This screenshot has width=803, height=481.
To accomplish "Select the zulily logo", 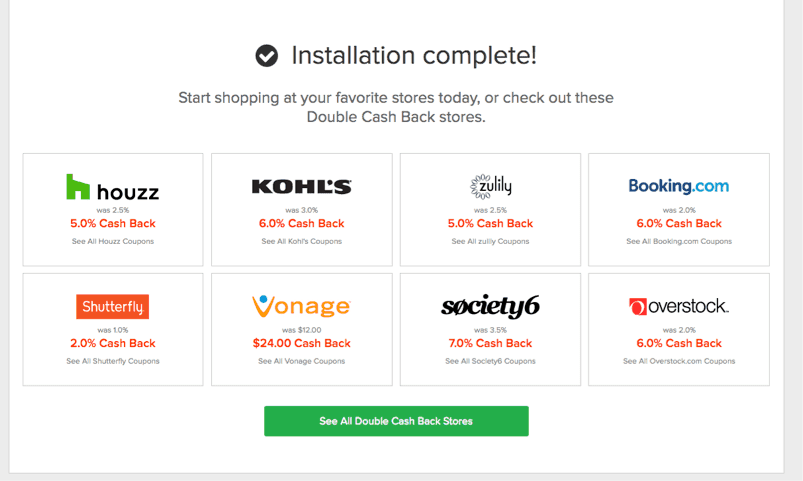I will tap(491, 186).
